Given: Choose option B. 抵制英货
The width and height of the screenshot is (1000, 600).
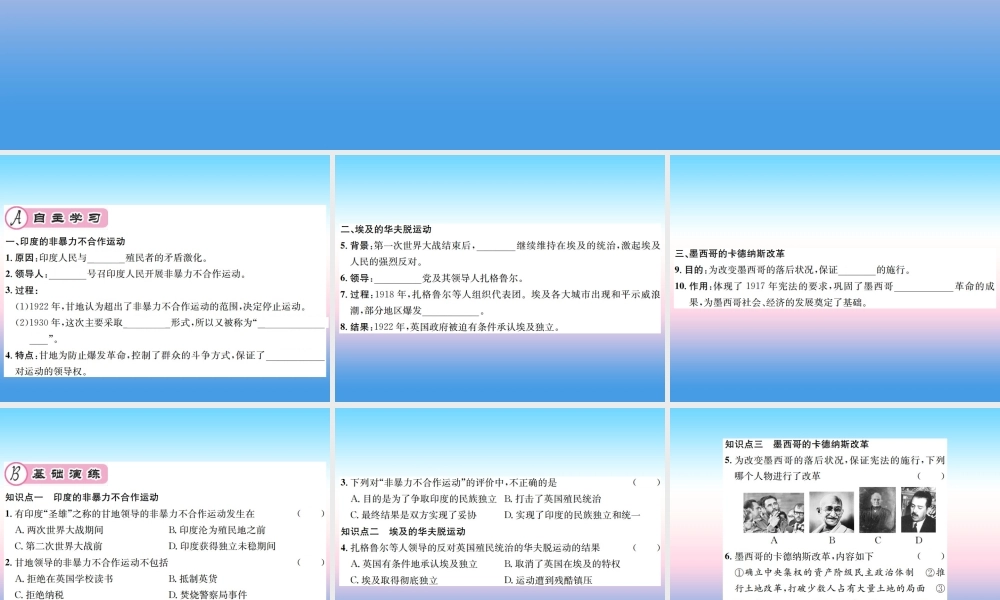Looking at the screenshot, I should 193,578.
